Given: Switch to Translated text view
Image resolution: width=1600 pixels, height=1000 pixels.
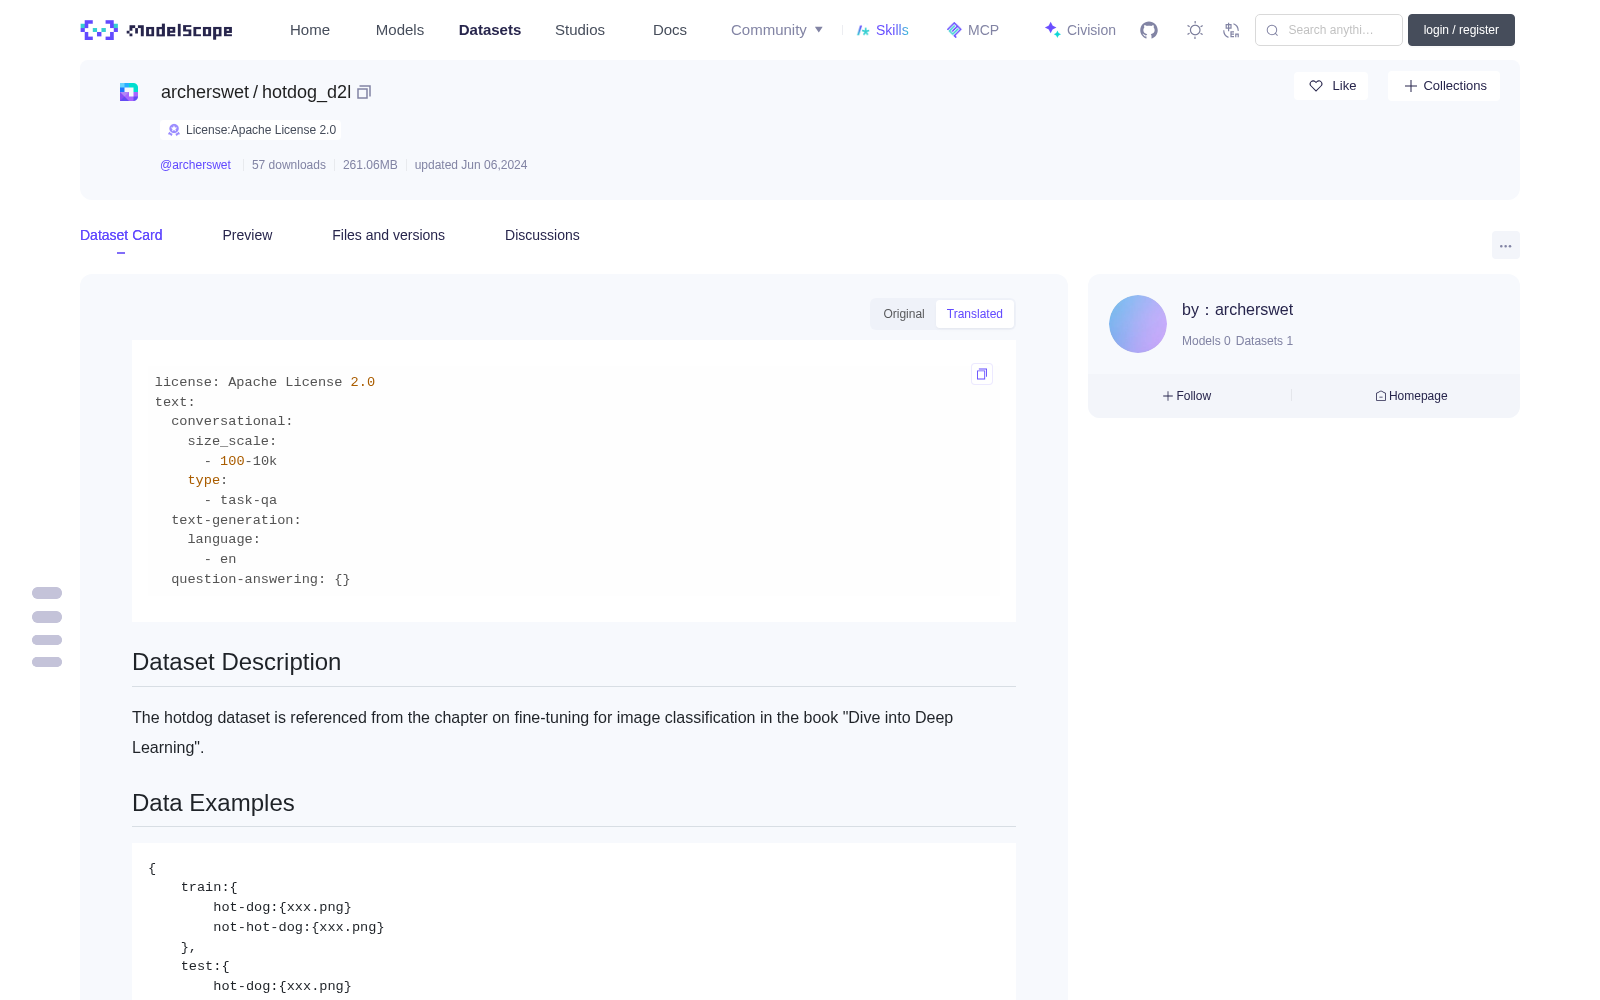Looking at the screenshot, I should coord(975,314).
